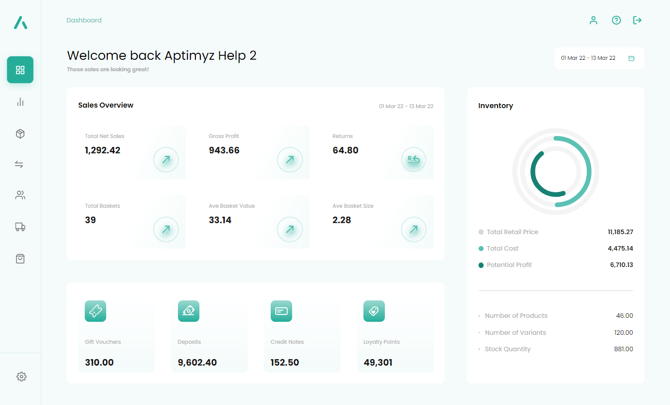
Task: Open the customers people icon in sidebar
Action: coord(20,196)
